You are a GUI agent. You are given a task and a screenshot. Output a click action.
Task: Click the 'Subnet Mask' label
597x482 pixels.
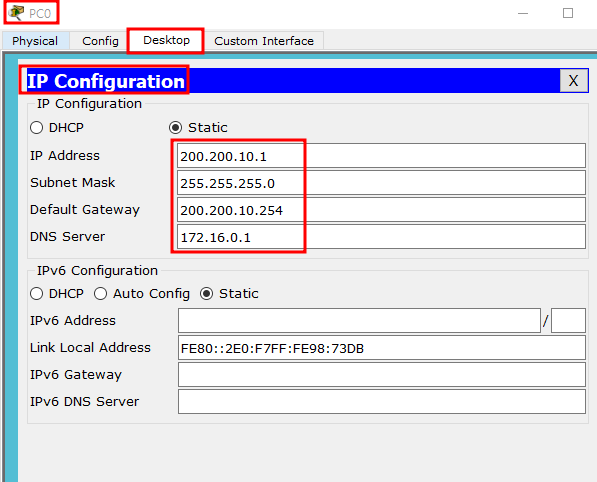[72, 182]
